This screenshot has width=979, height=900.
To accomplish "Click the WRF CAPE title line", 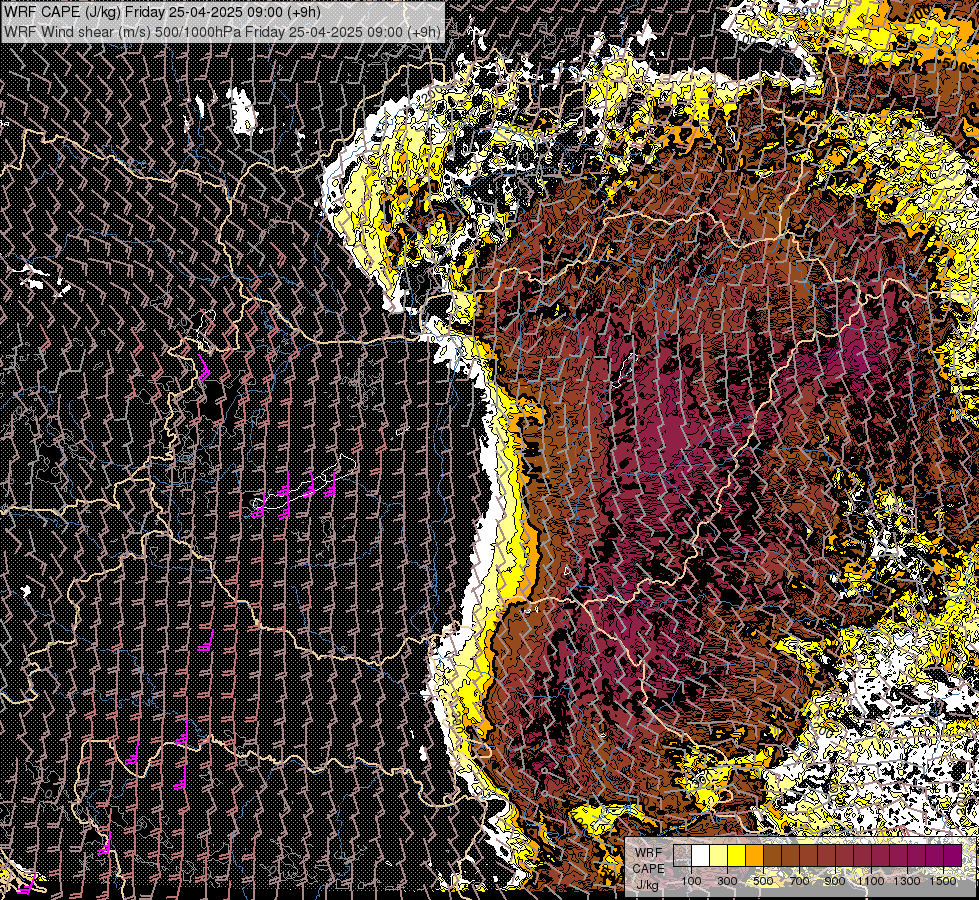I will coord(162,11).
